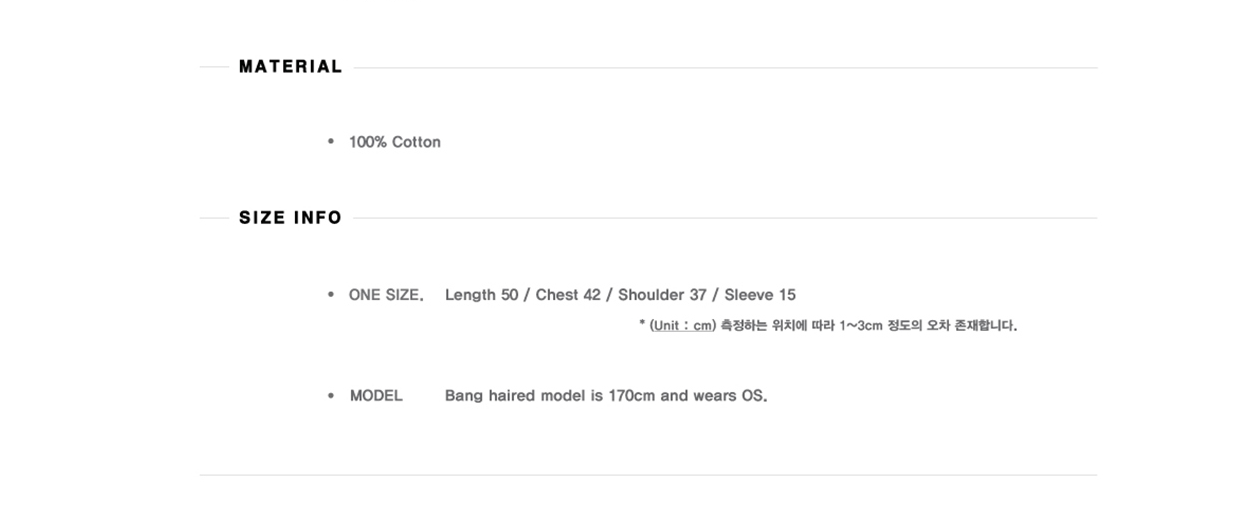Click the ONE SIZE. label

[x=386, y=295]
